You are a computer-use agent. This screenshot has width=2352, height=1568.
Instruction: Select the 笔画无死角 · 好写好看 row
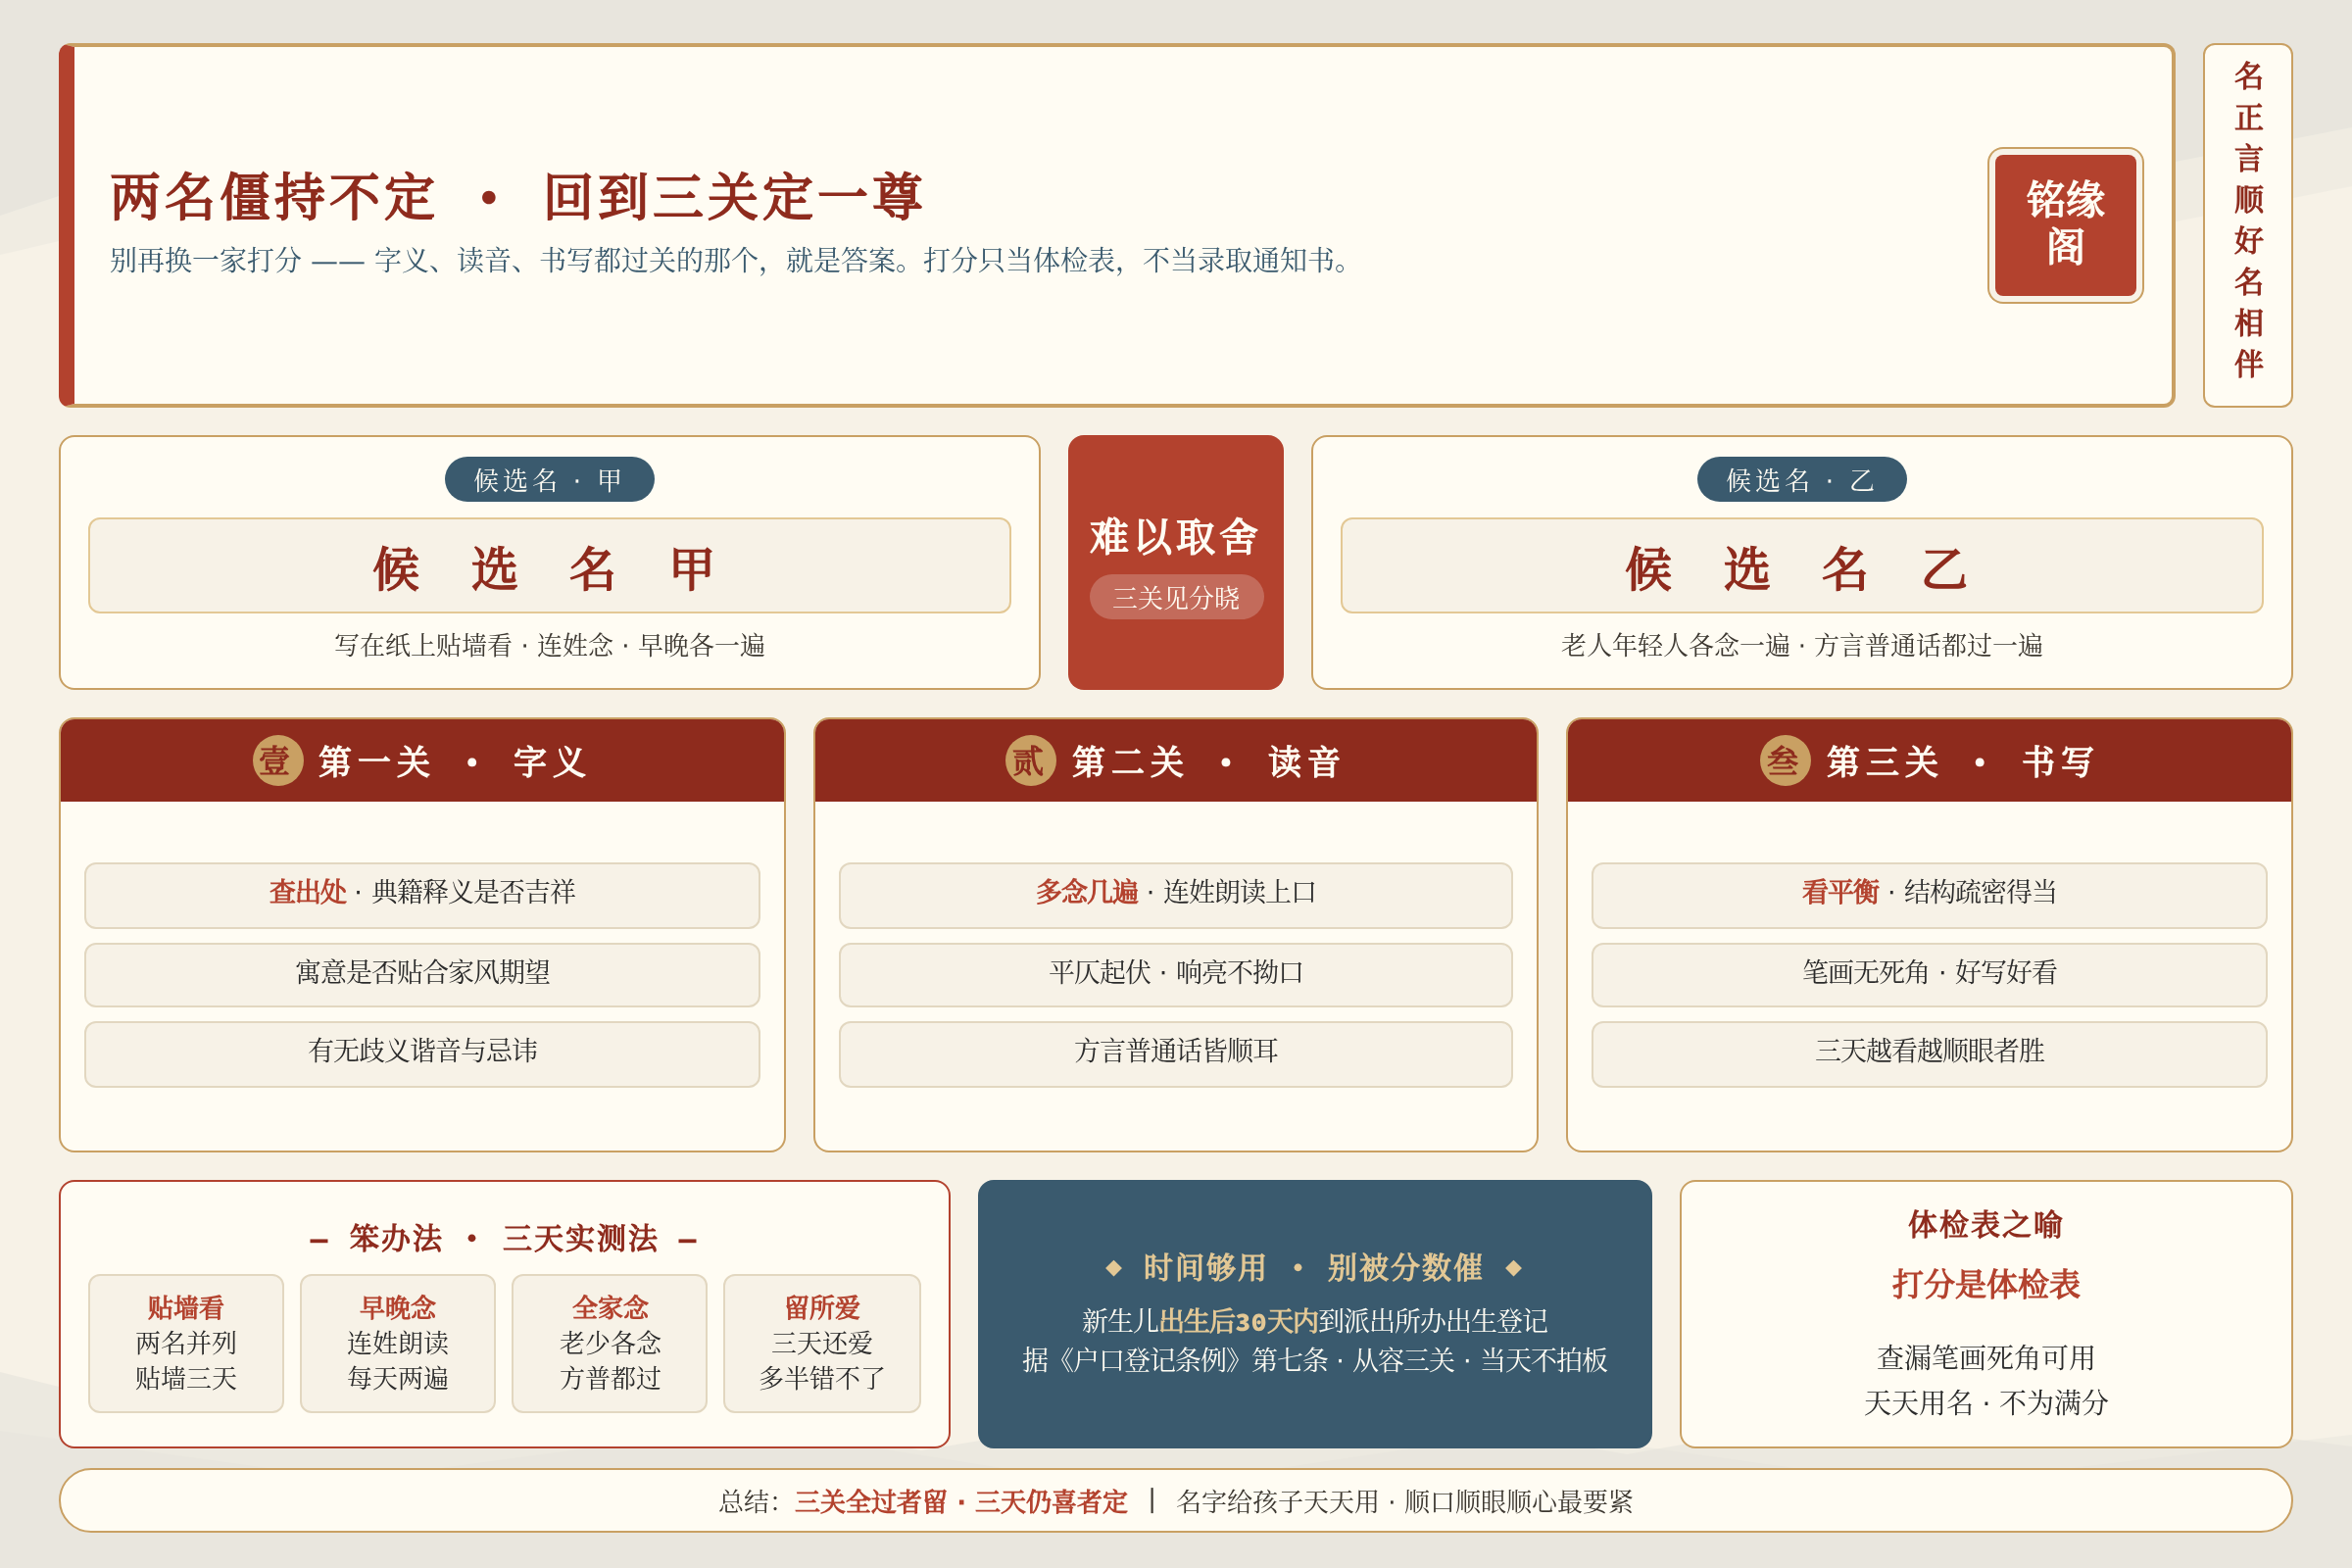click(x=1929, y=974)
